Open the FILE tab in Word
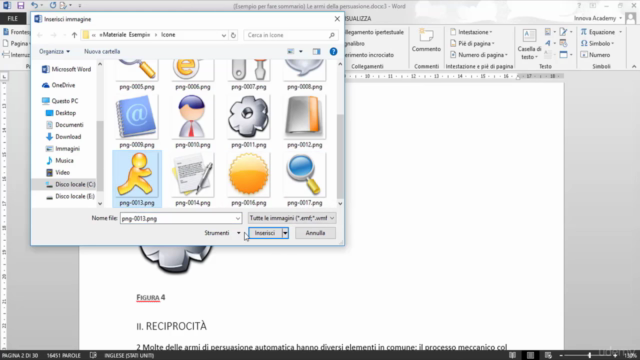The width and height of the screenshot is (640, 360). [x=13, y=18]
